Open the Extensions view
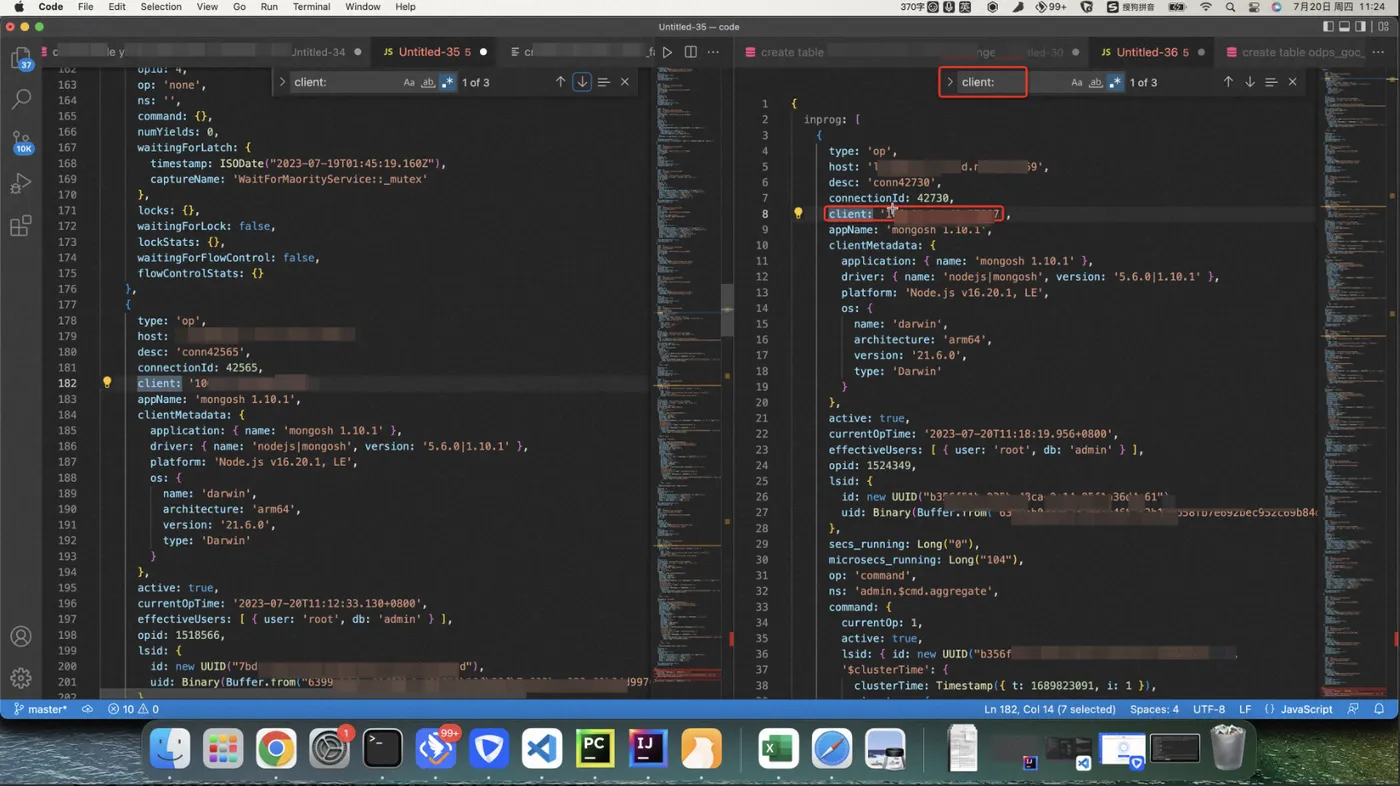This screenshot has height=786, width=1400. (21, 226)
